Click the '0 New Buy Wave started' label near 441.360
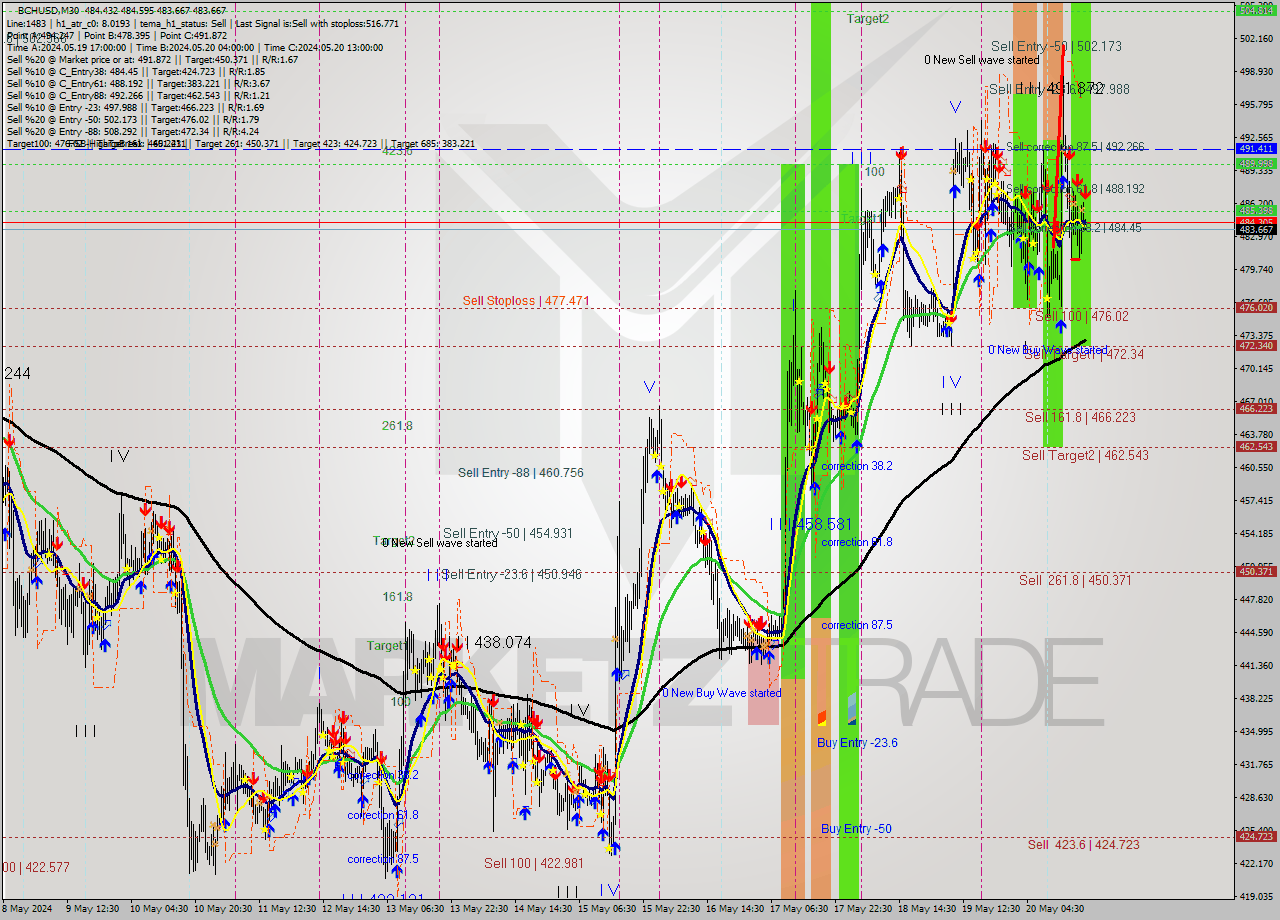The image size is (1280, 920). click(722, 693)
